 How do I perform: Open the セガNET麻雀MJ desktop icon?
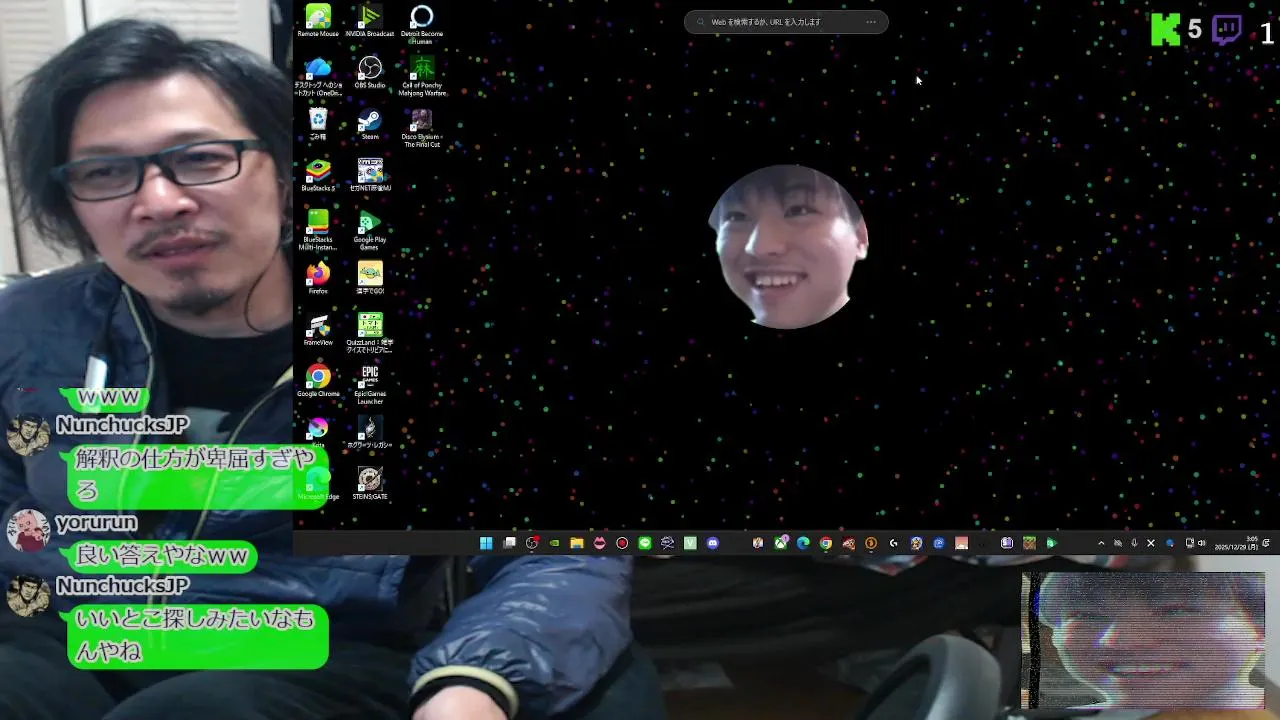coord(370,175)
